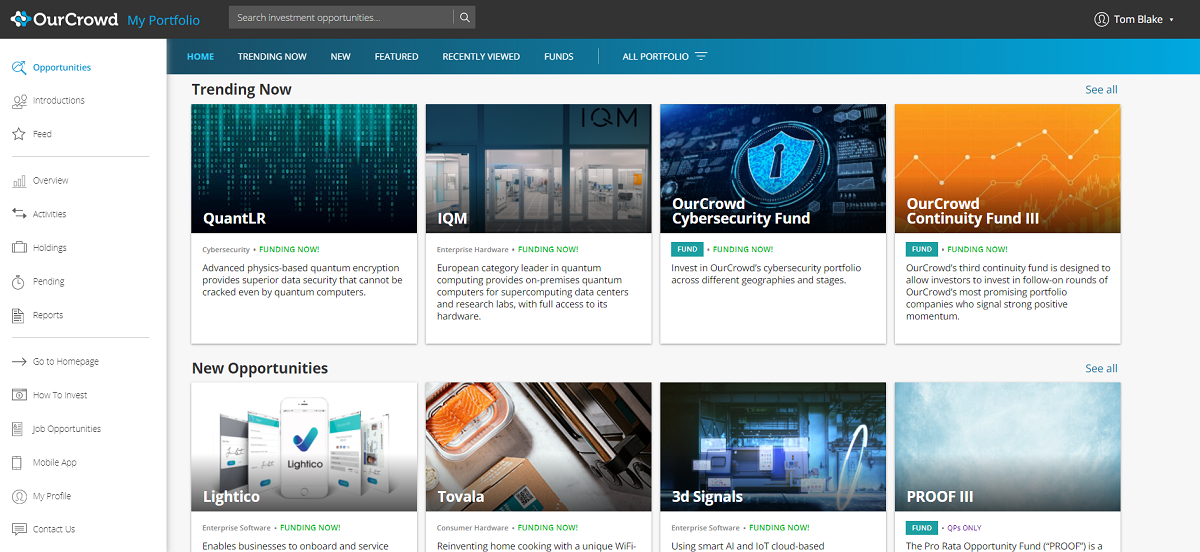Click the Tom Blake user avatar icon
Viewport: 1200px width, 552px height.
[1102, 19]
